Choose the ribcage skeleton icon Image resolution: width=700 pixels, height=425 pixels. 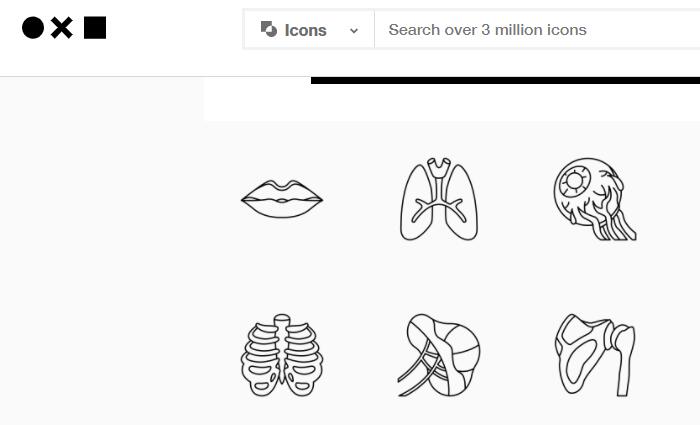pos(282,355)
